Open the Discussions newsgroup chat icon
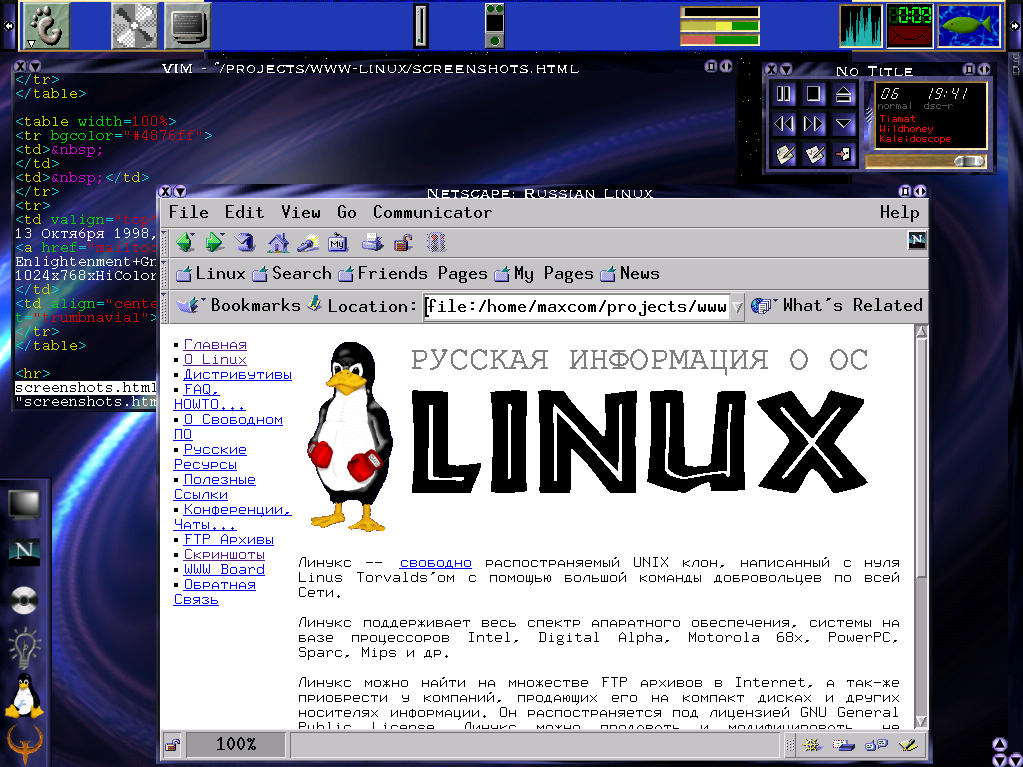1023x767 pixels. coord(876,744)
